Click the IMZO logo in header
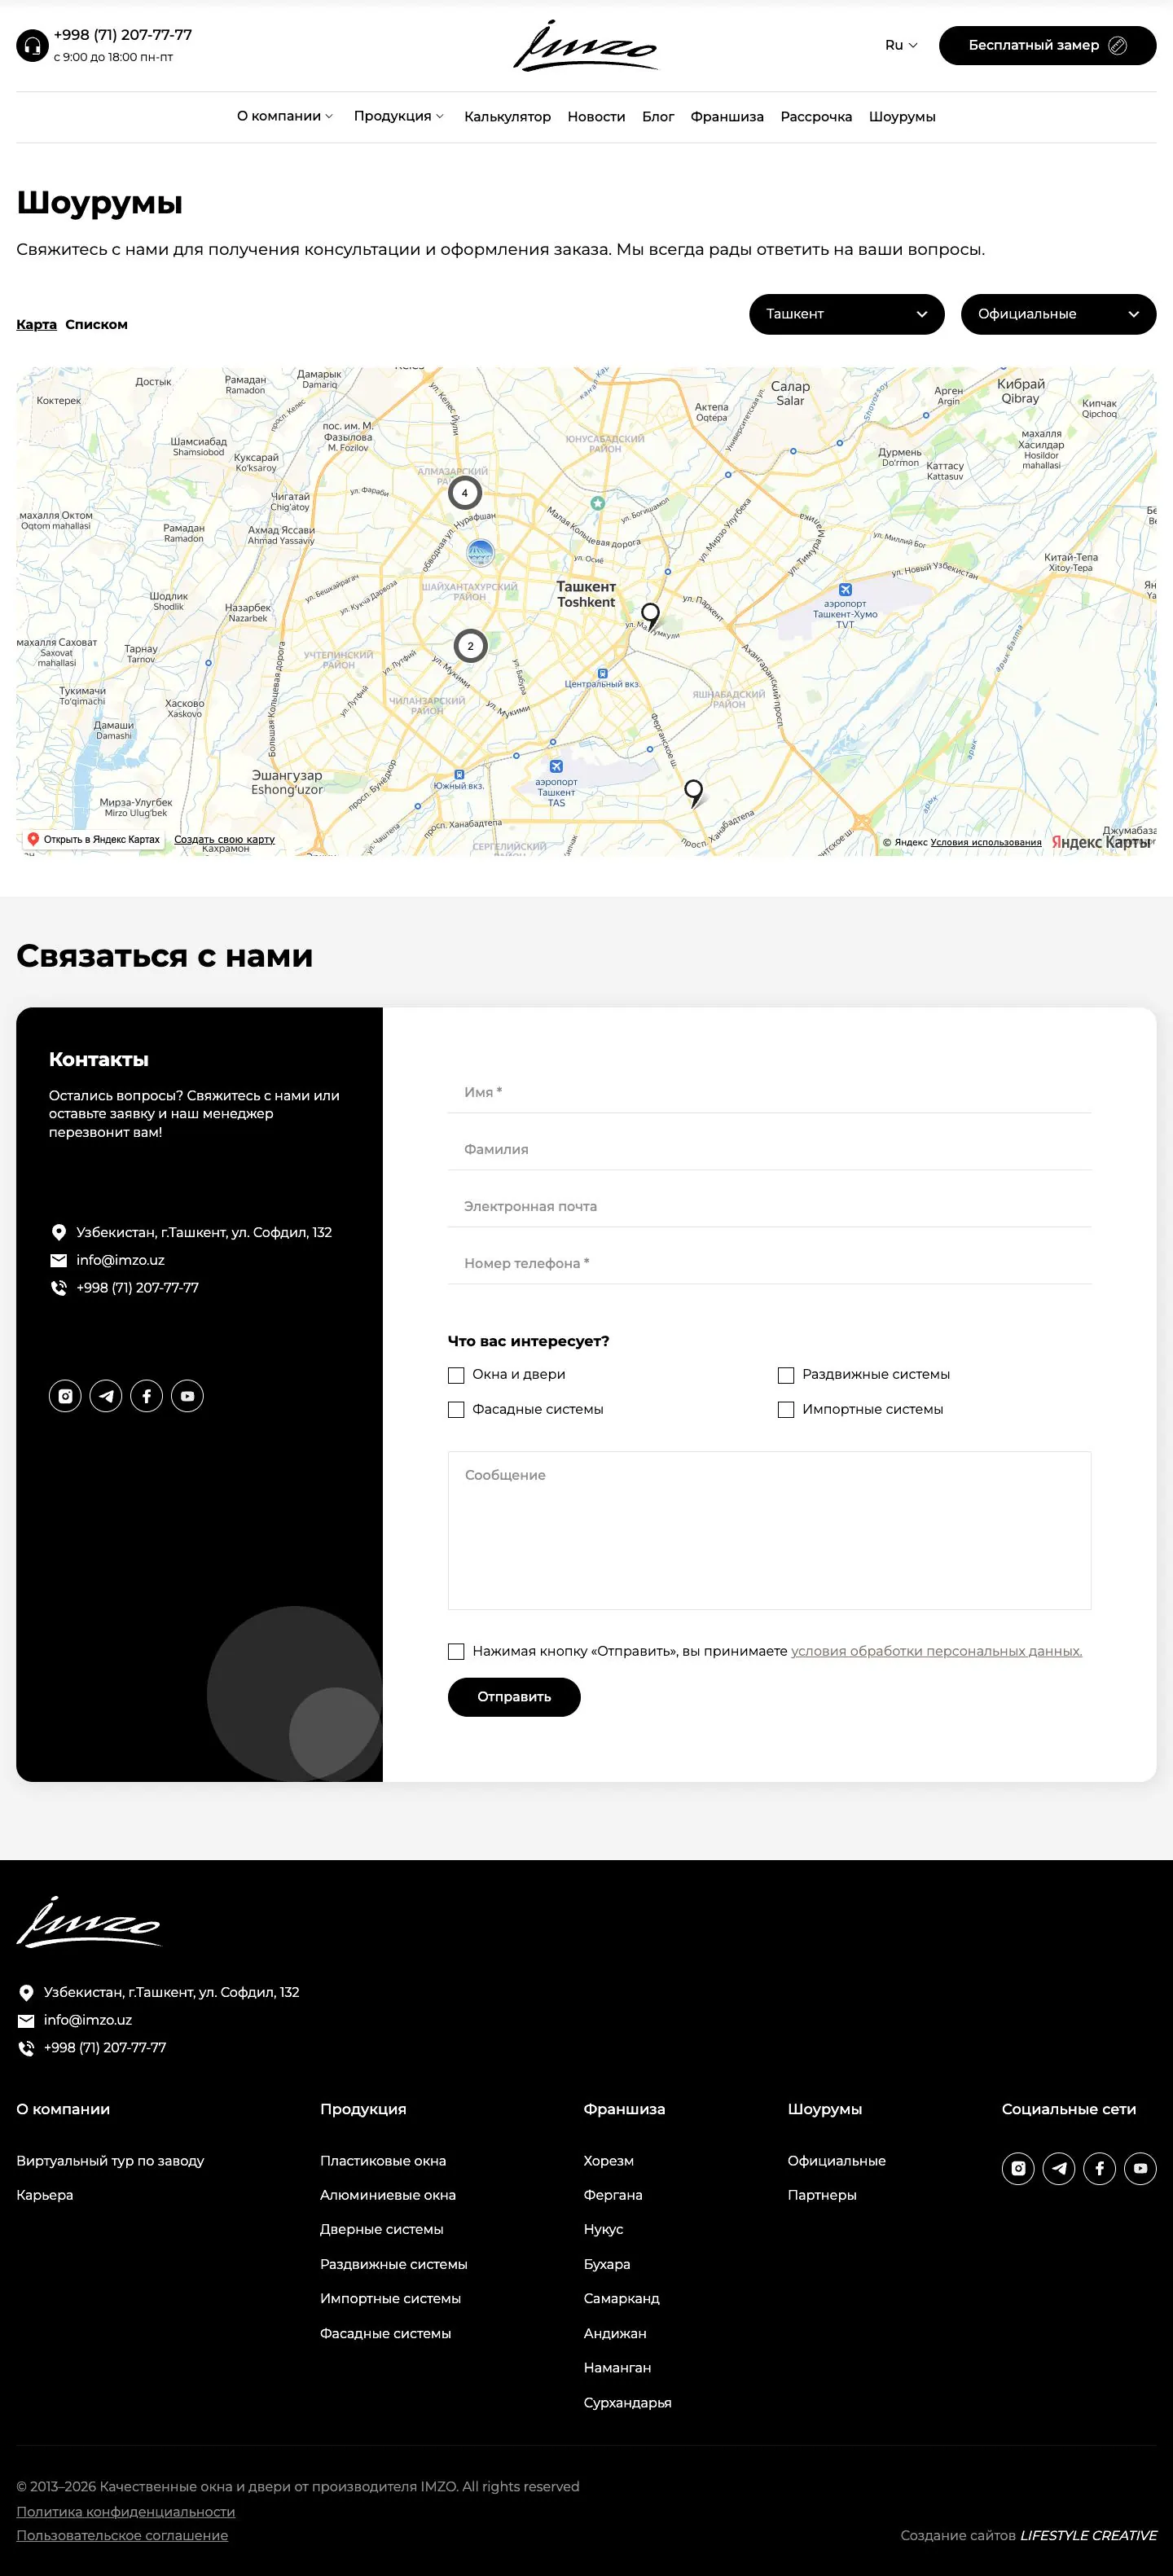1173x2576 pixels. click(586, 46)
